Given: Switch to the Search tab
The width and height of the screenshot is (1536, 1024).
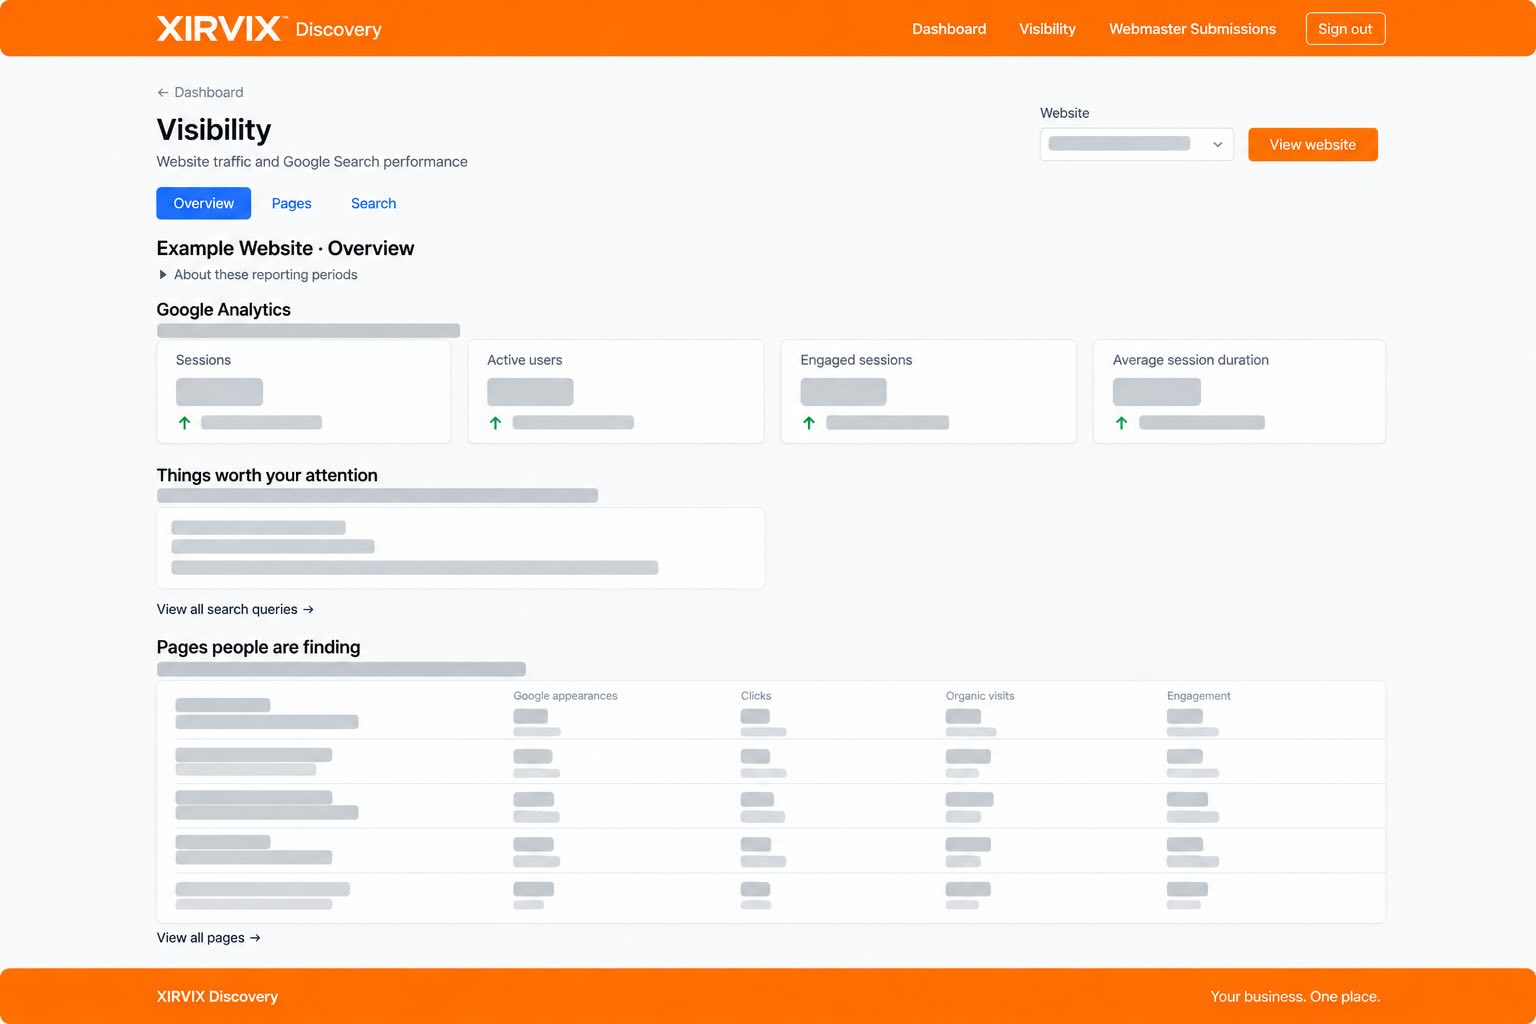Looking at the screenshot, I should pos(373,203).
